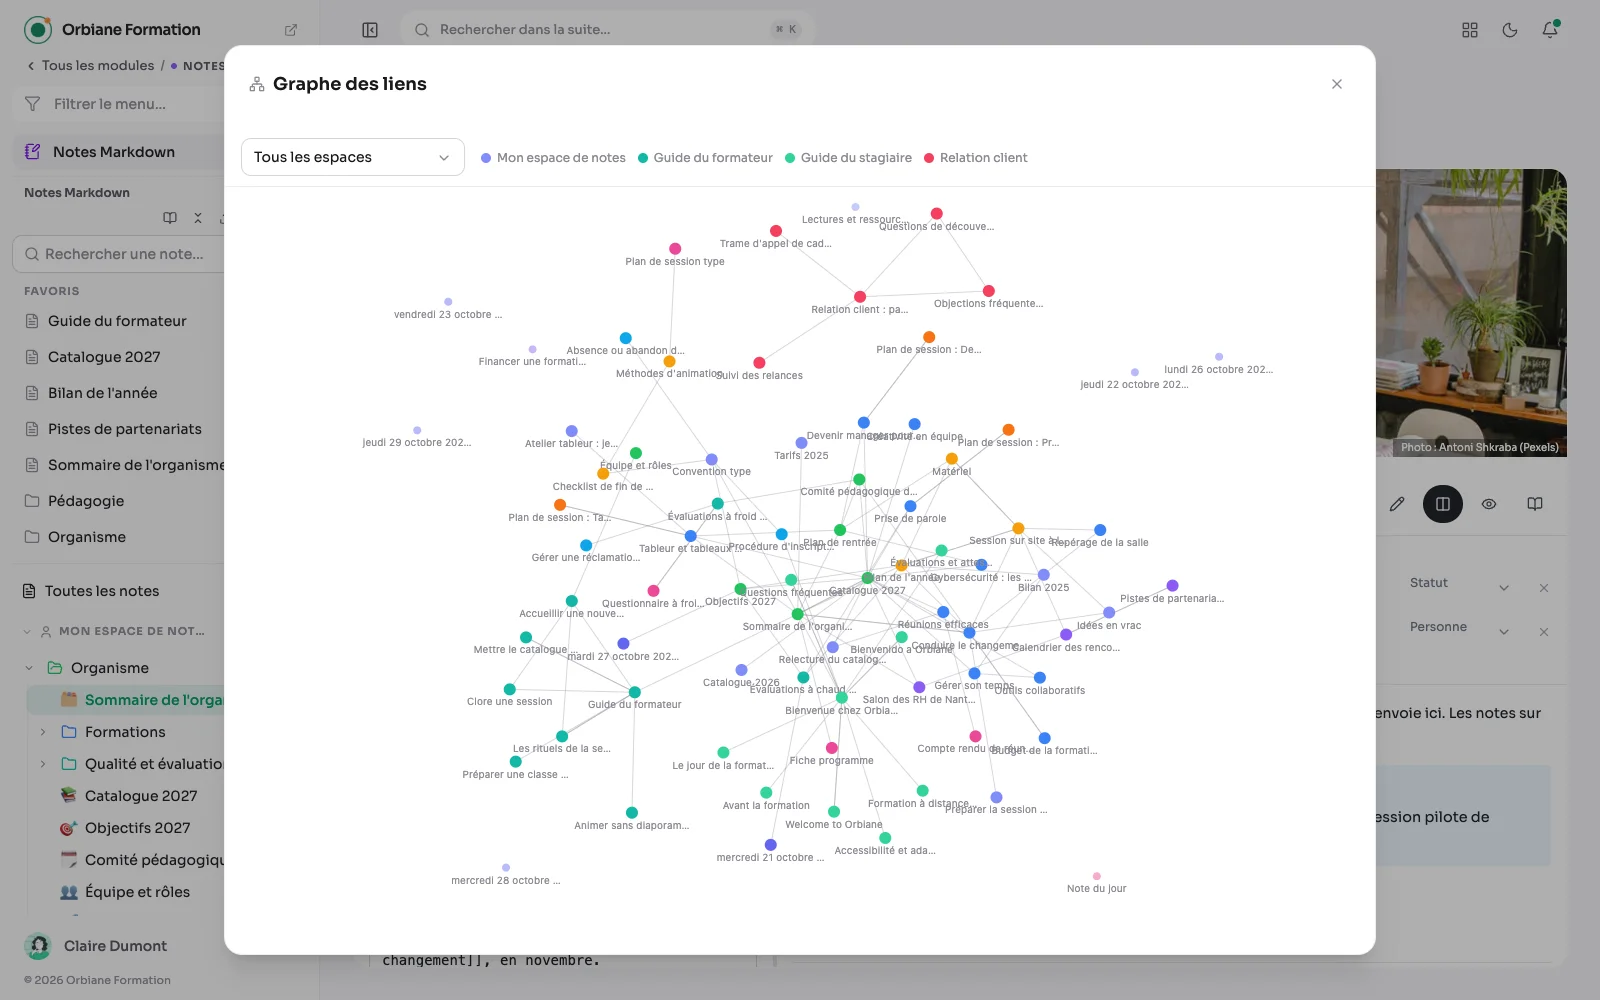Click the book icon in notes toolbar

click(x=170, y=218)
